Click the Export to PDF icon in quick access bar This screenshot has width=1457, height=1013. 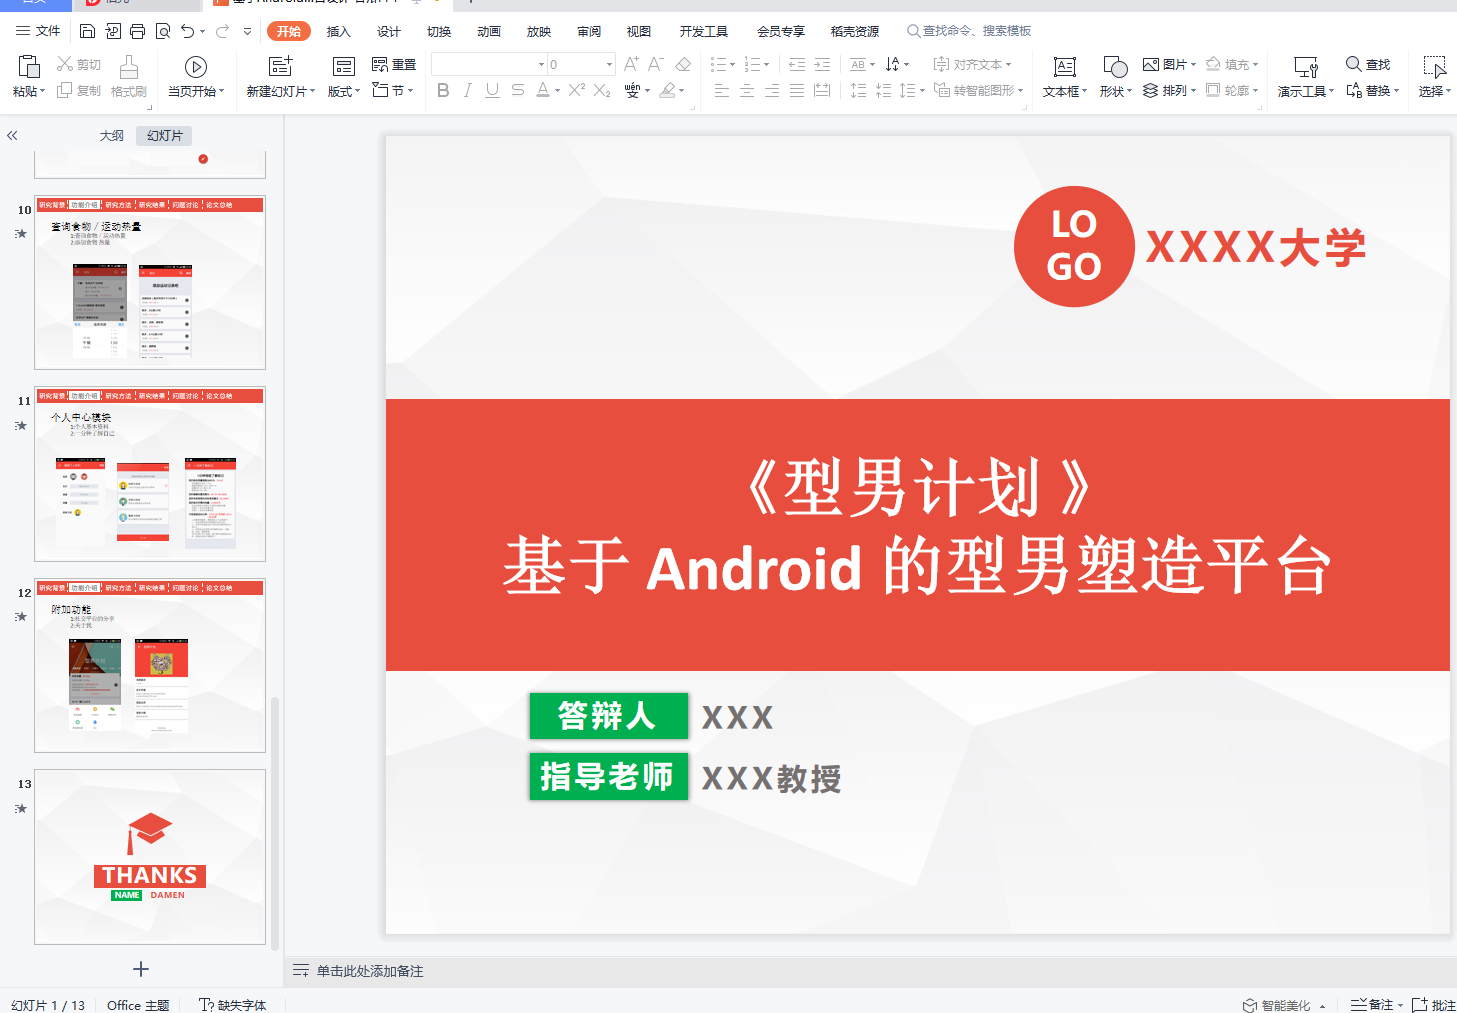[x=113, y=31]
